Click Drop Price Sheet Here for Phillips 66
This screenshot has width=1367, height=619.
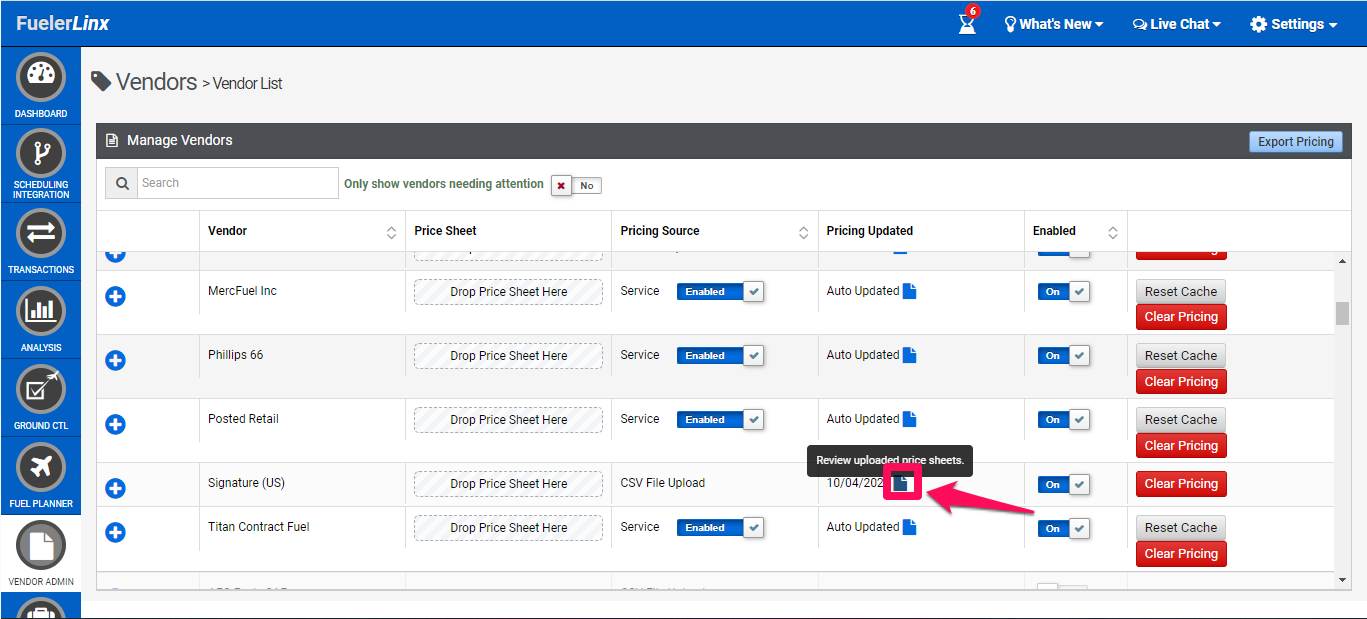click(508, 356)
